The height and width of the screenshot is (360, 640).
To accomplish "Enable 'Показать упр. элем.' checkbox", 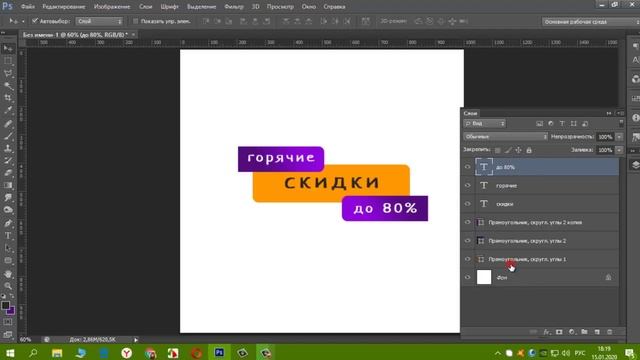I will (x=136, y=21).
